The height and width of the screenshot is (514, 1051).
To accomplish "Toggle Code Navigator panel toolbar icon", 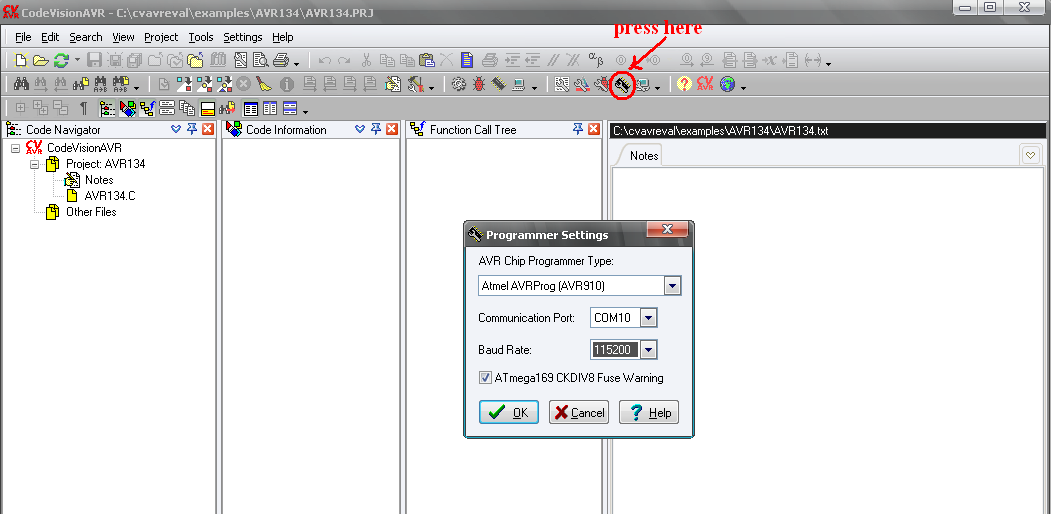I will (x=107, y=108).
